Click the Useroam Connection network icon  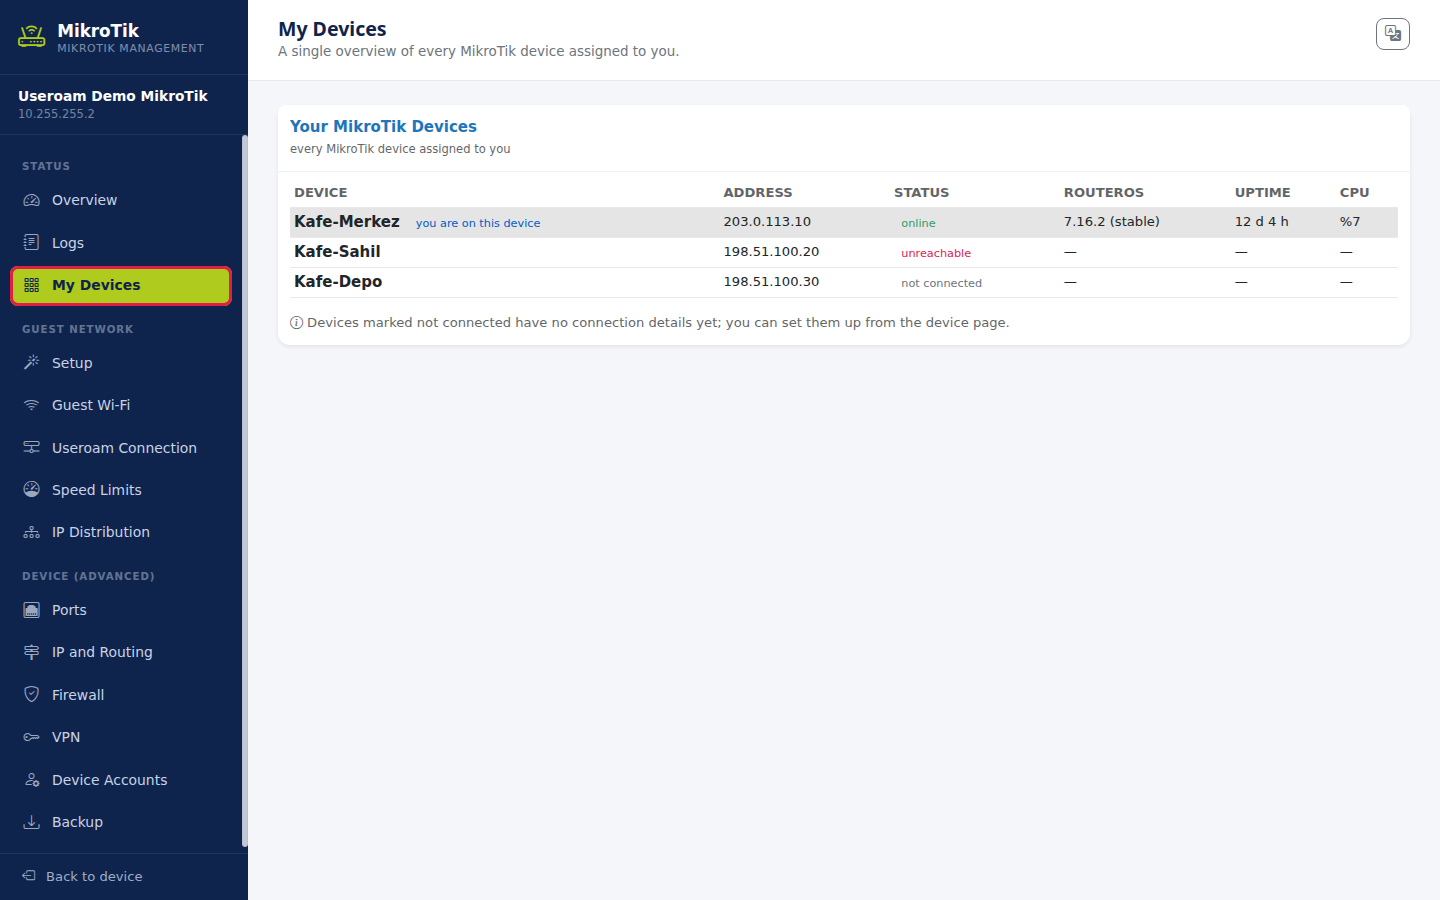32,448
